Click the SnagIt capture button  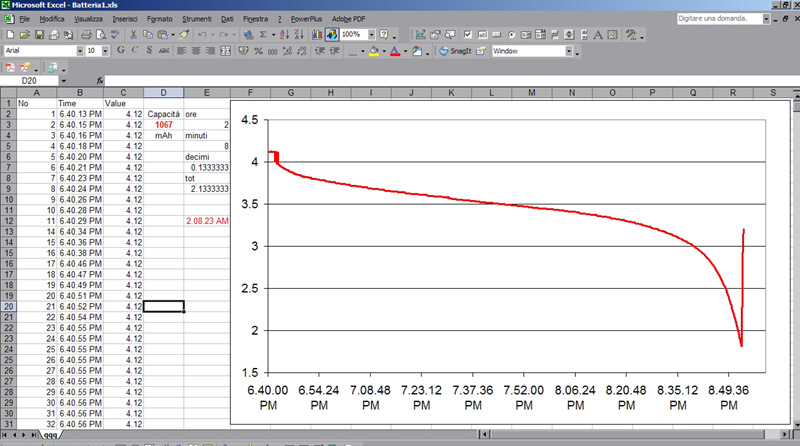click(x=455, y=51)
